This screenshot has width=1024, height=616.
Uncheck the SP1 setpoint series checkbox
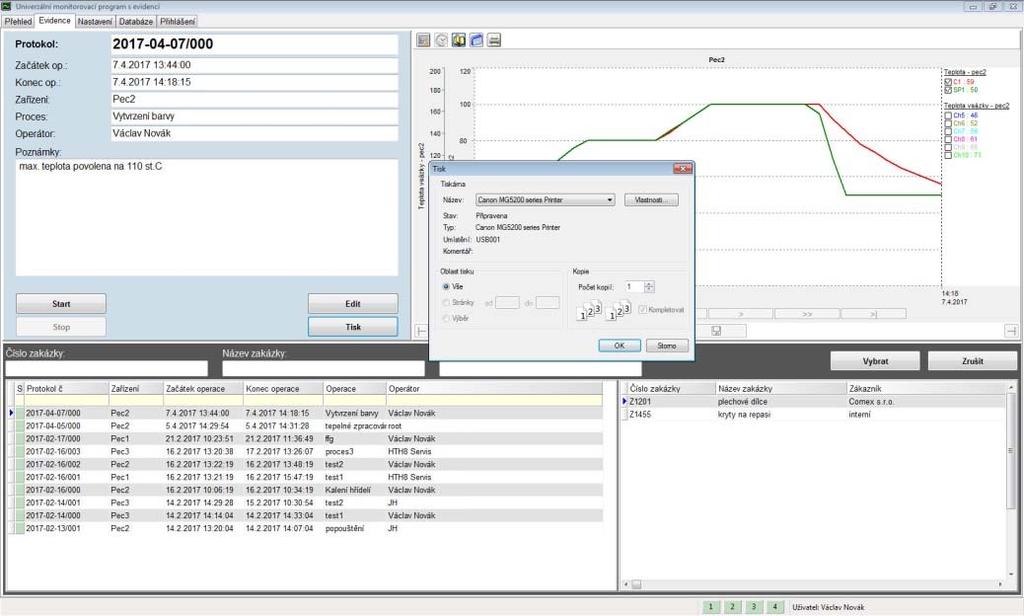(x=948, y=90)
